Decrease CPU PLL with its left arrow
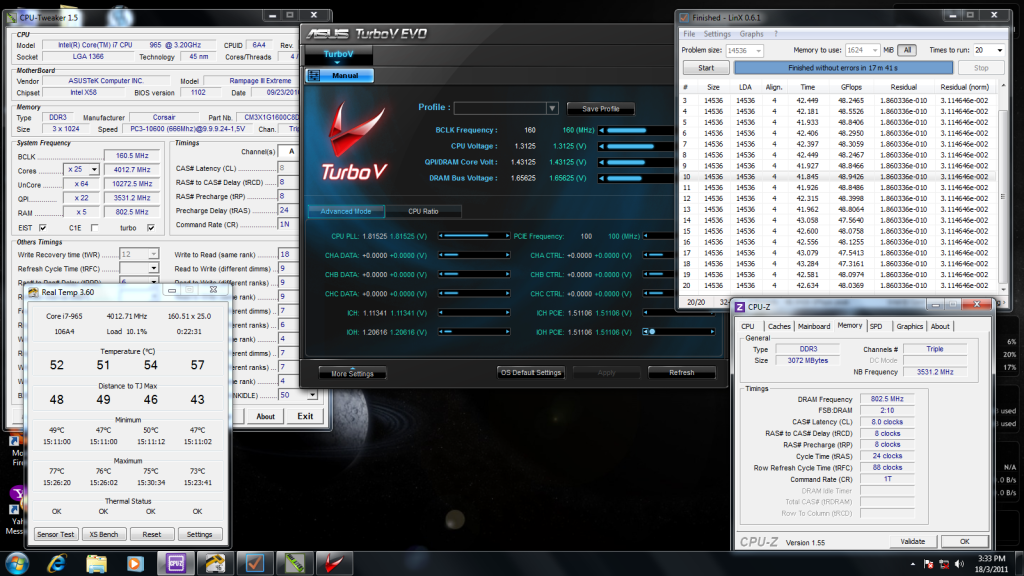The width and height of the screenshot is (1024, 576). click(441, 236)
